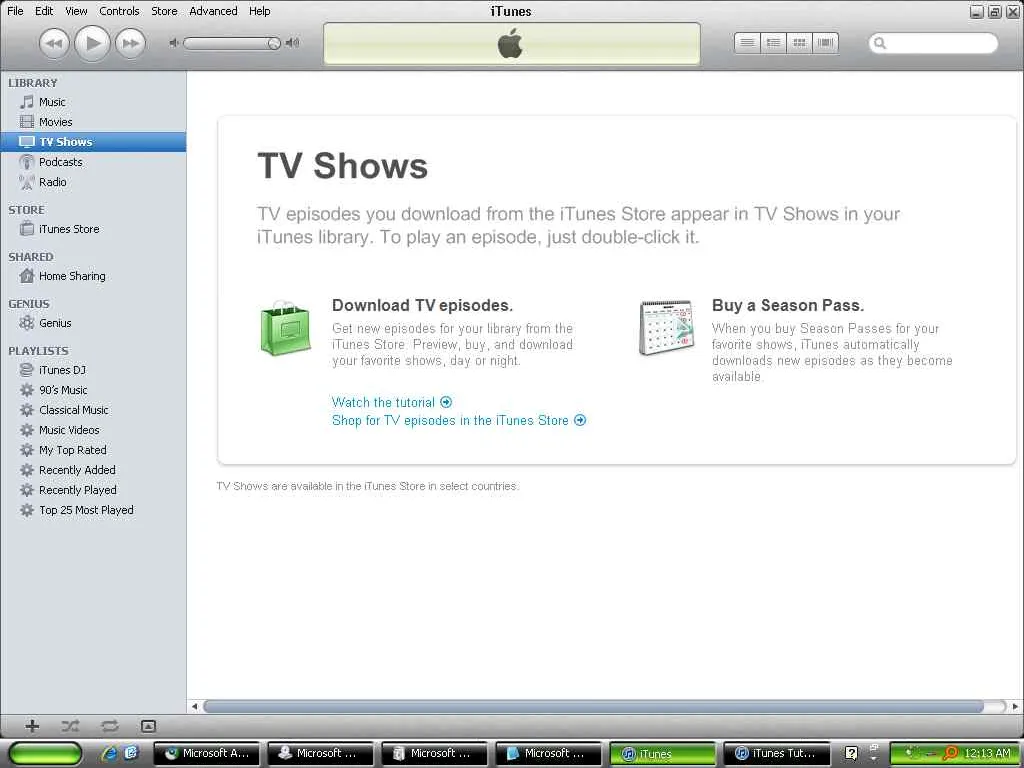The width and height of the screenshot is (1024, 768).
Task: Click the Play button
Action: point(92,44)
